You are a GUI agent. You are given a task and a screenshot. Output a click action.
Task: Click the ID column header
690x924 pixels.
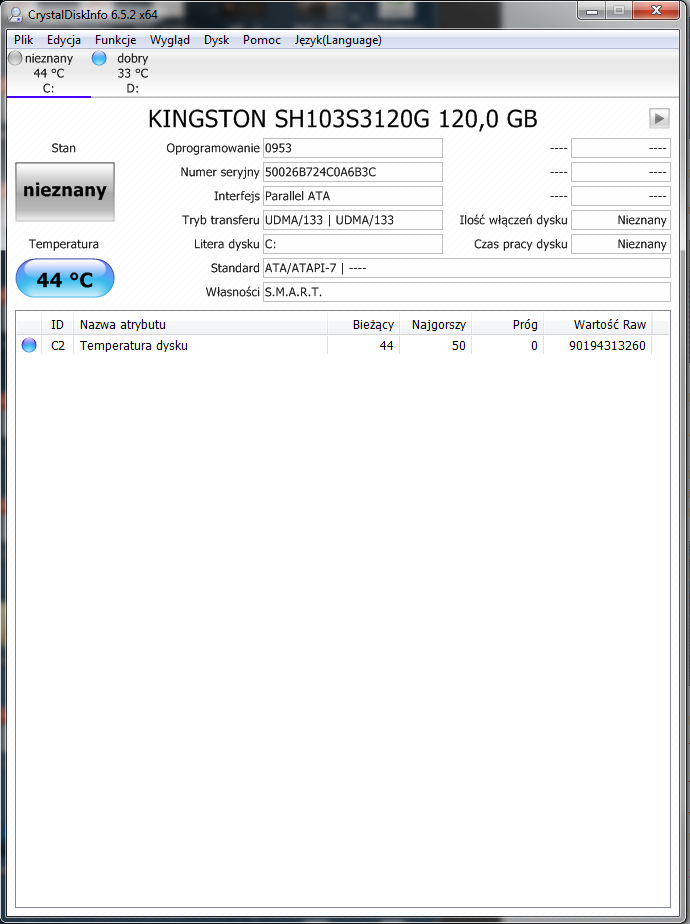57,325
